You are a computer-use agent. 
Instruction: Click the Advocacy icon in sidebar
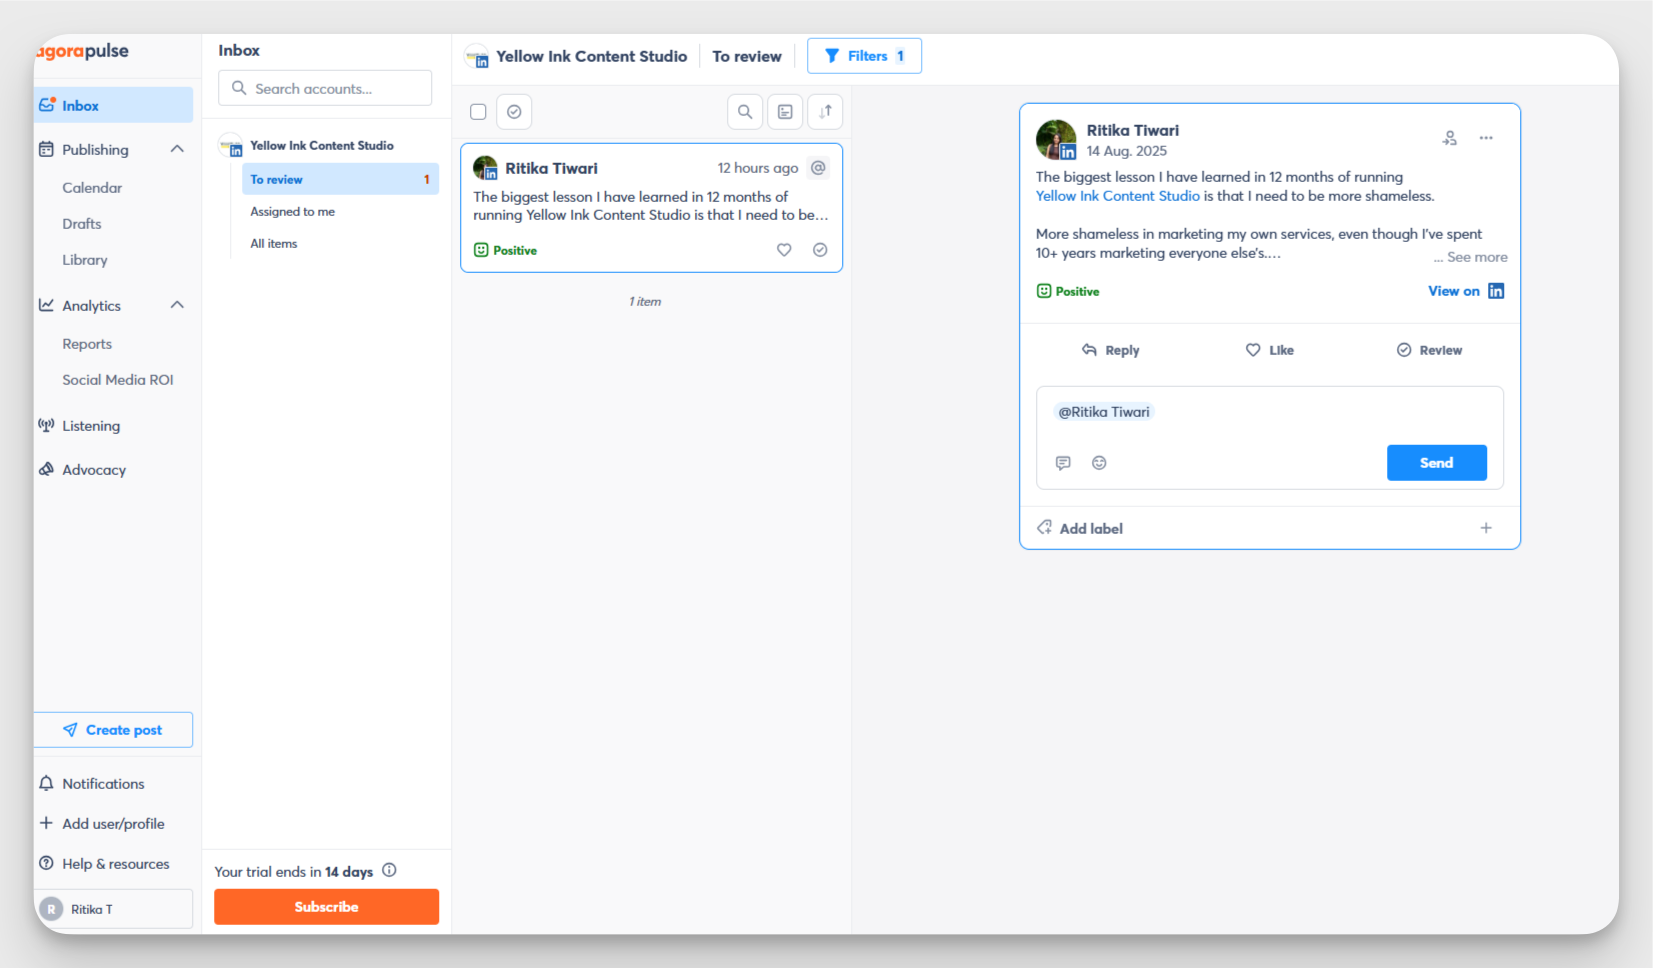click(46, 469)
